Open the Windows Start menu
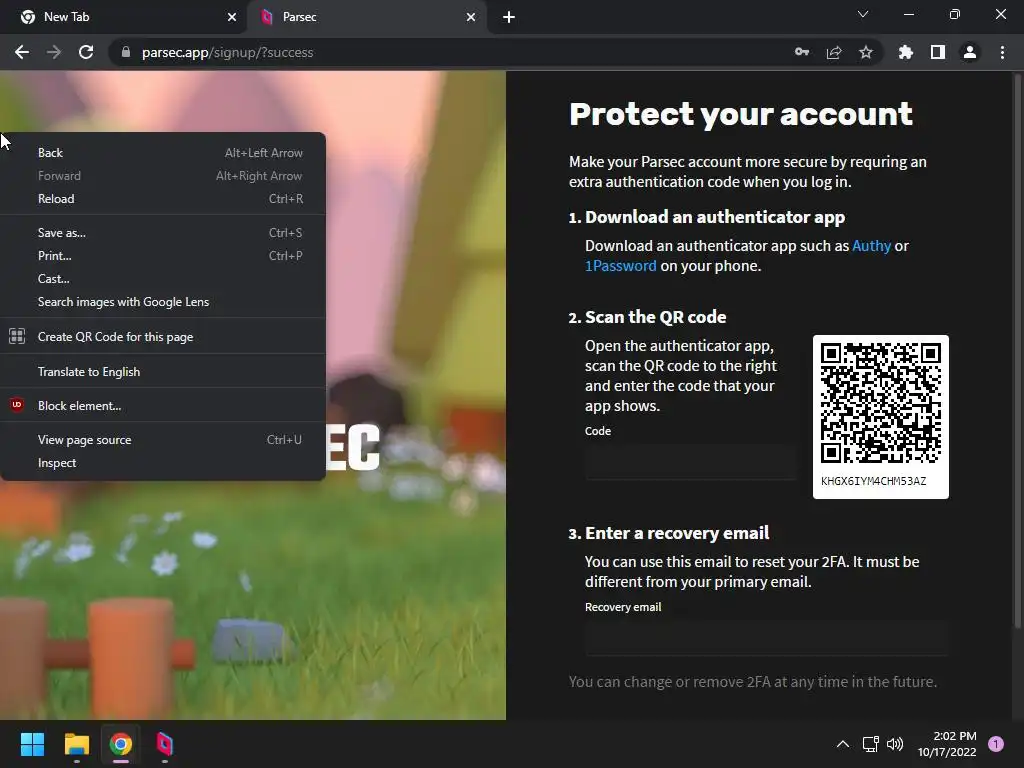 pos(32,744)
